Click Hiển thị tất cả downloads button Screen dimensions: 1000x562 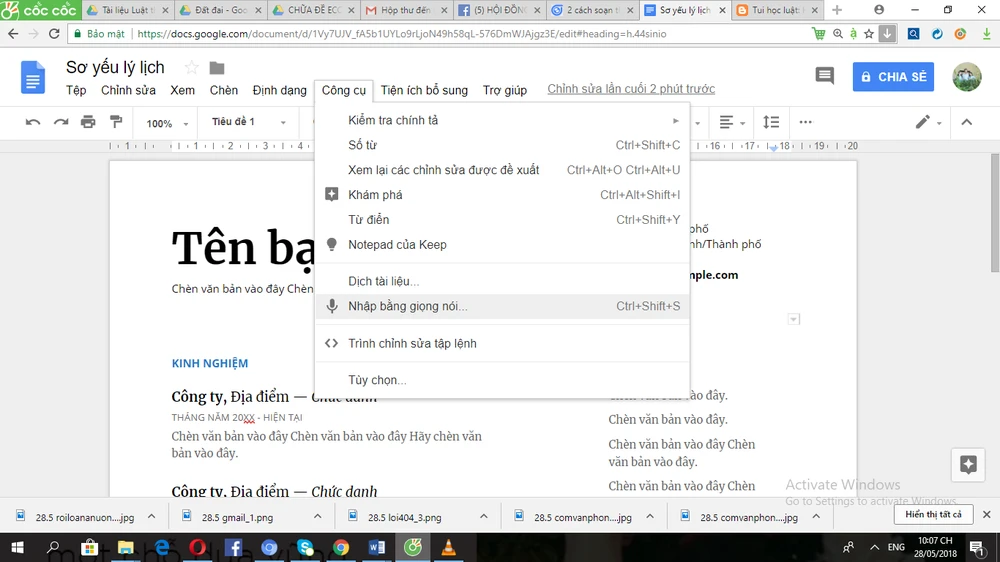click(x=933, y=515)
